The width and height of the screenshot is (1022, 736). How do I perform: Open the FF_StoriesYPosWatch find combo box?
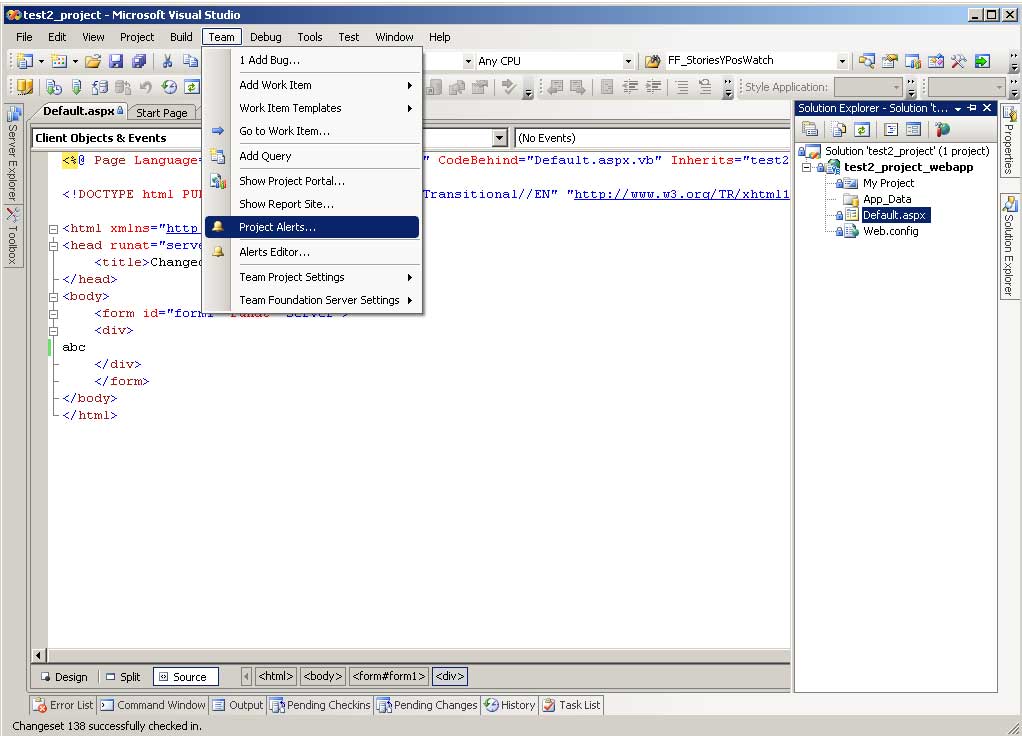tap(842, 61)
